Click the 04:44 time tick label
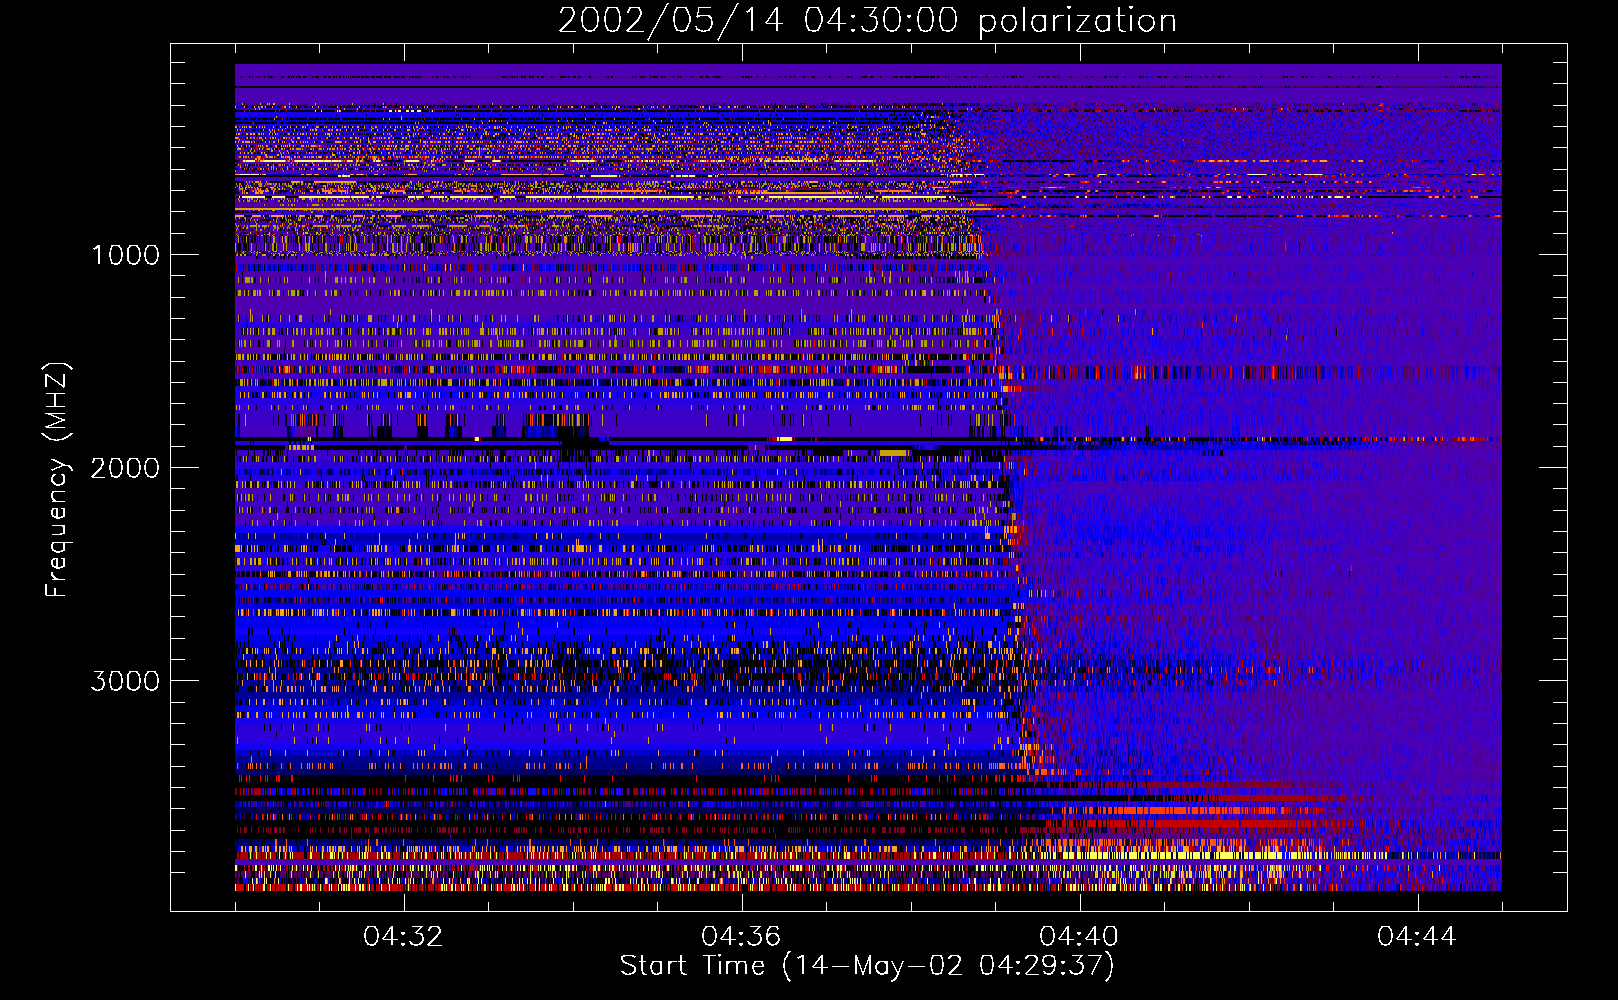Image resolution: width=1618 pixels, height=1000 pixels. [x=1417, y=937]
